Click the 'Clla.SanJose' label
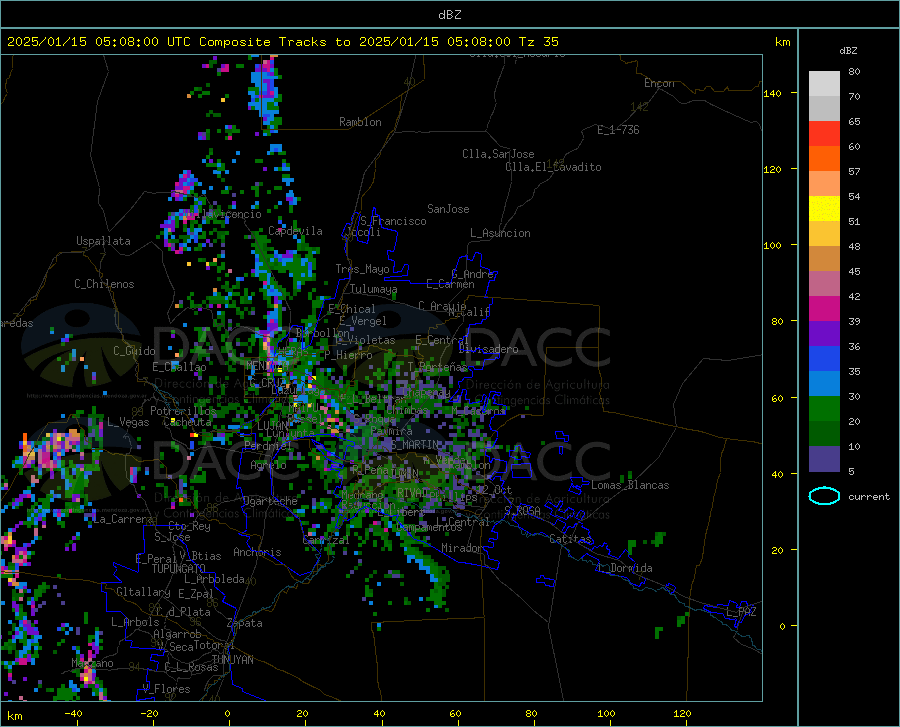 pos(498,154)
